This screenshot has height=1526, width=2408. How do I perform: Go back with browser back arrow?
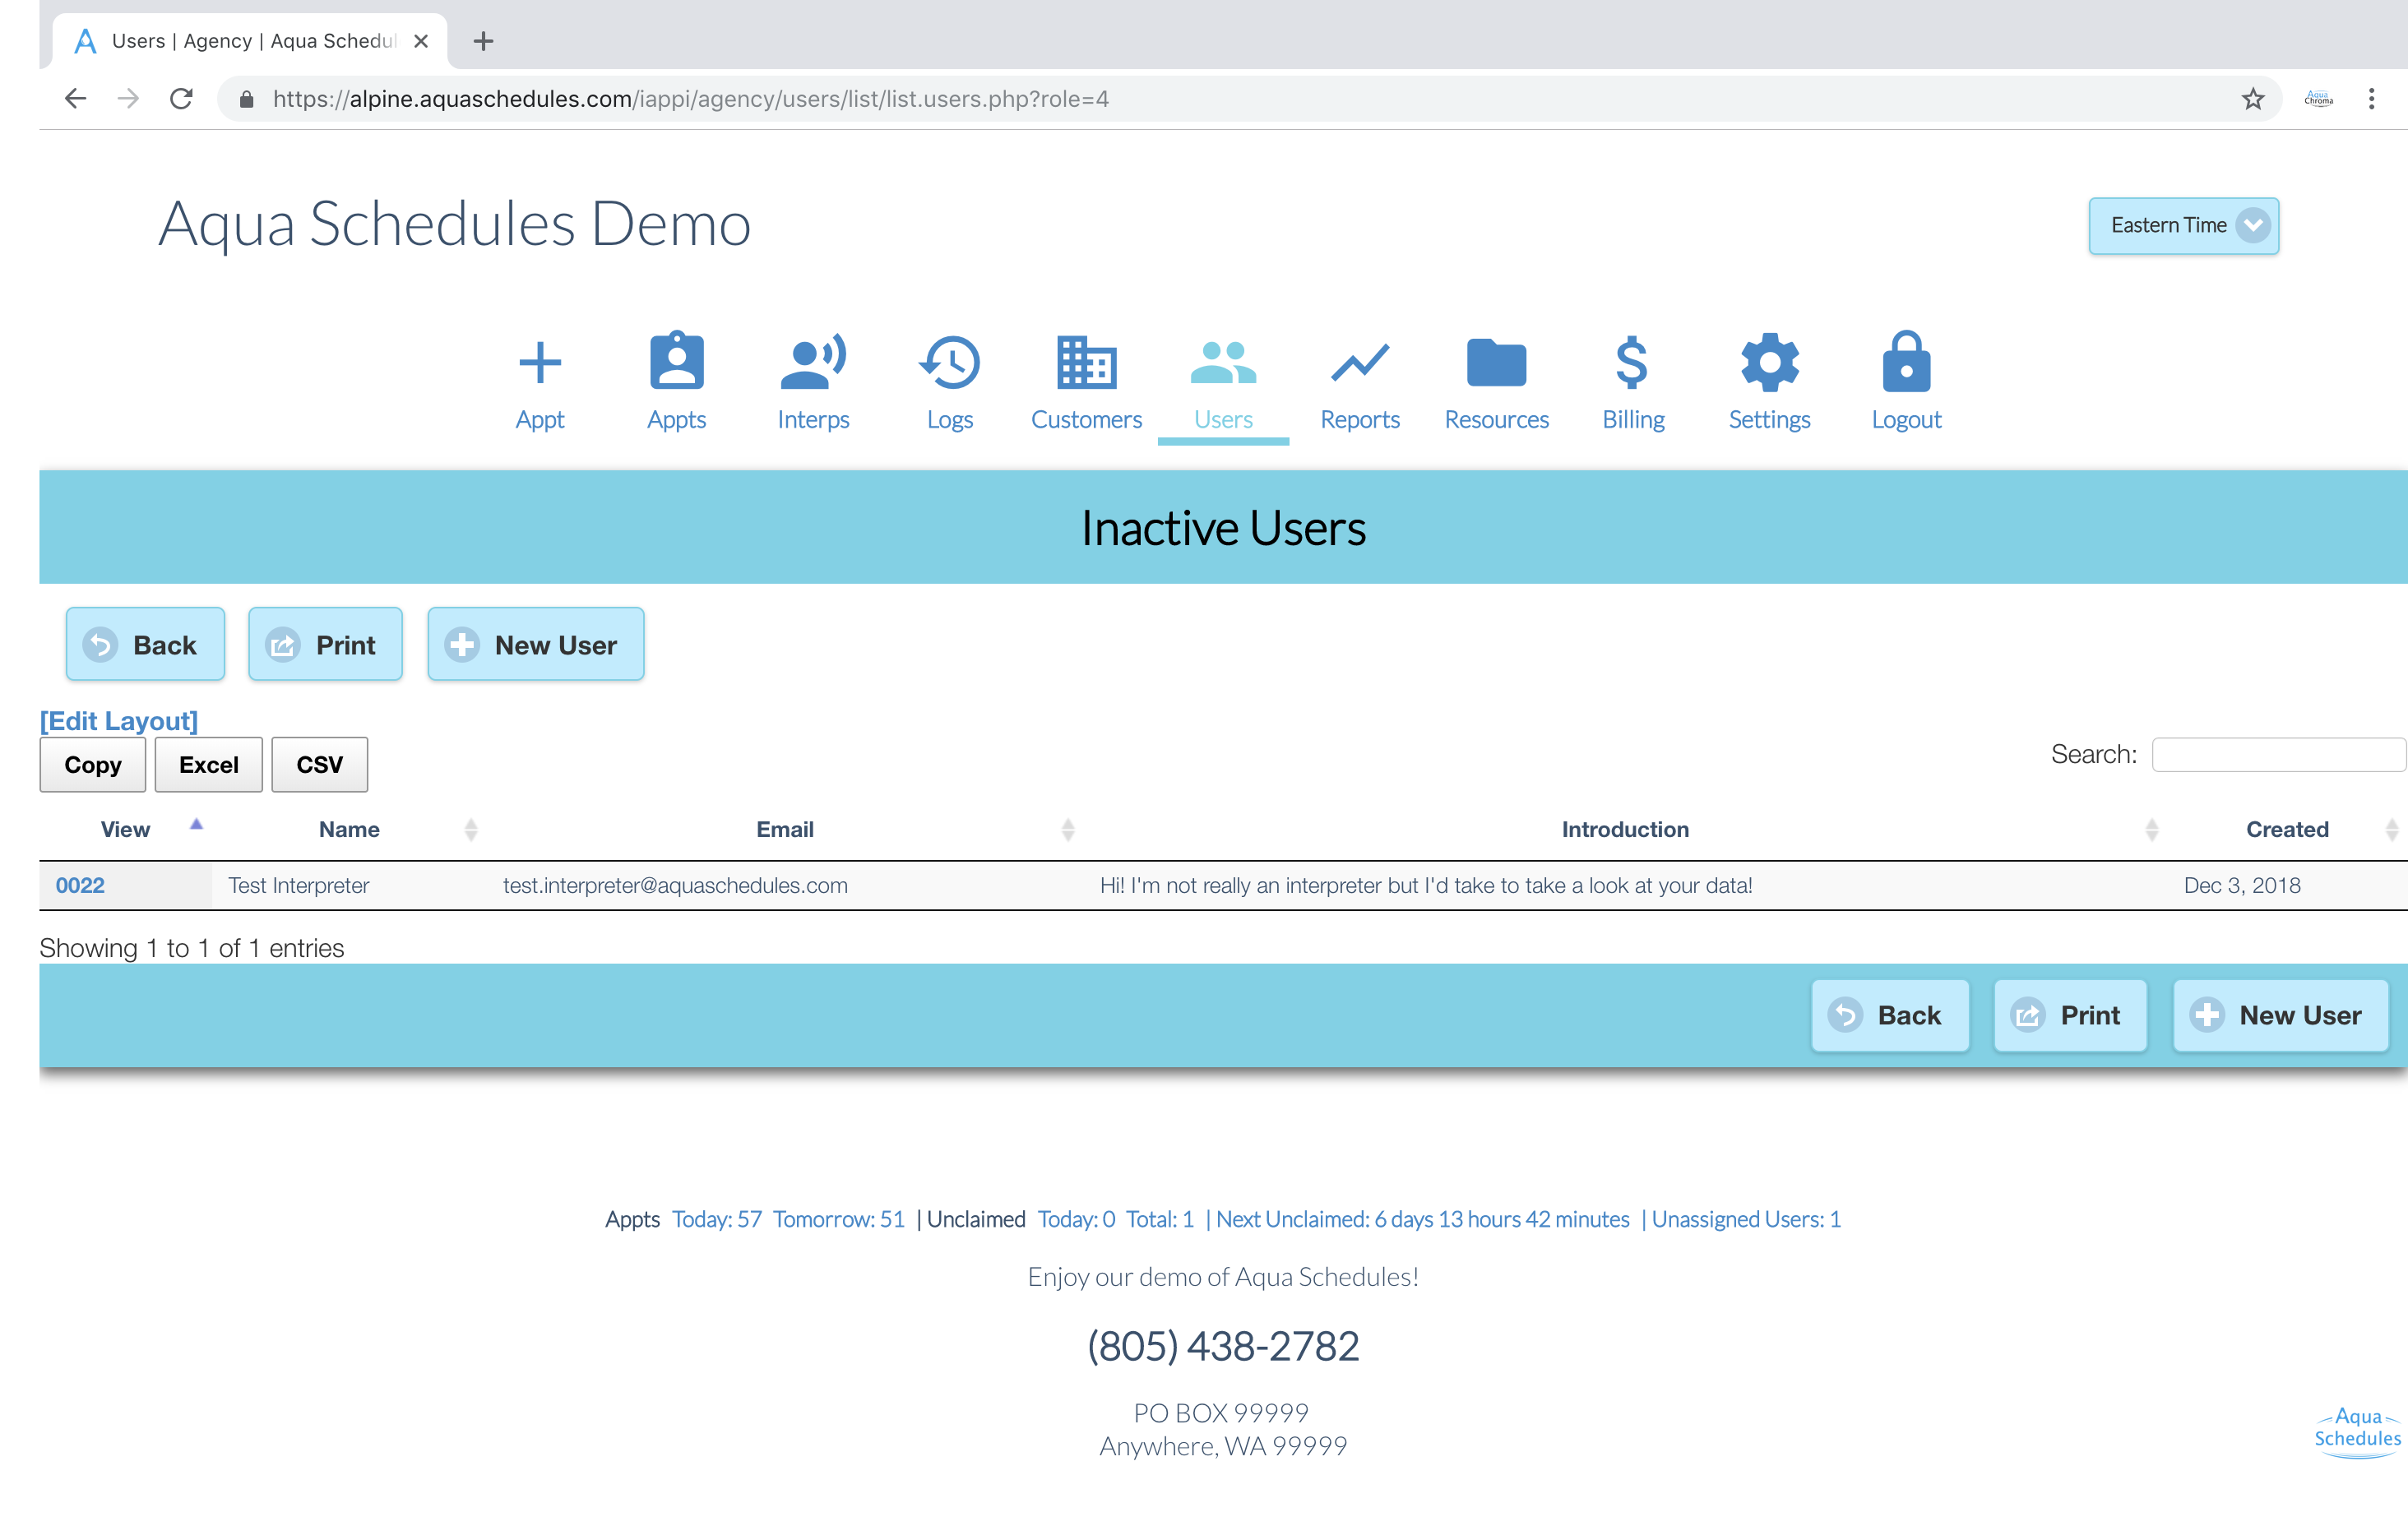click(75, 98)
